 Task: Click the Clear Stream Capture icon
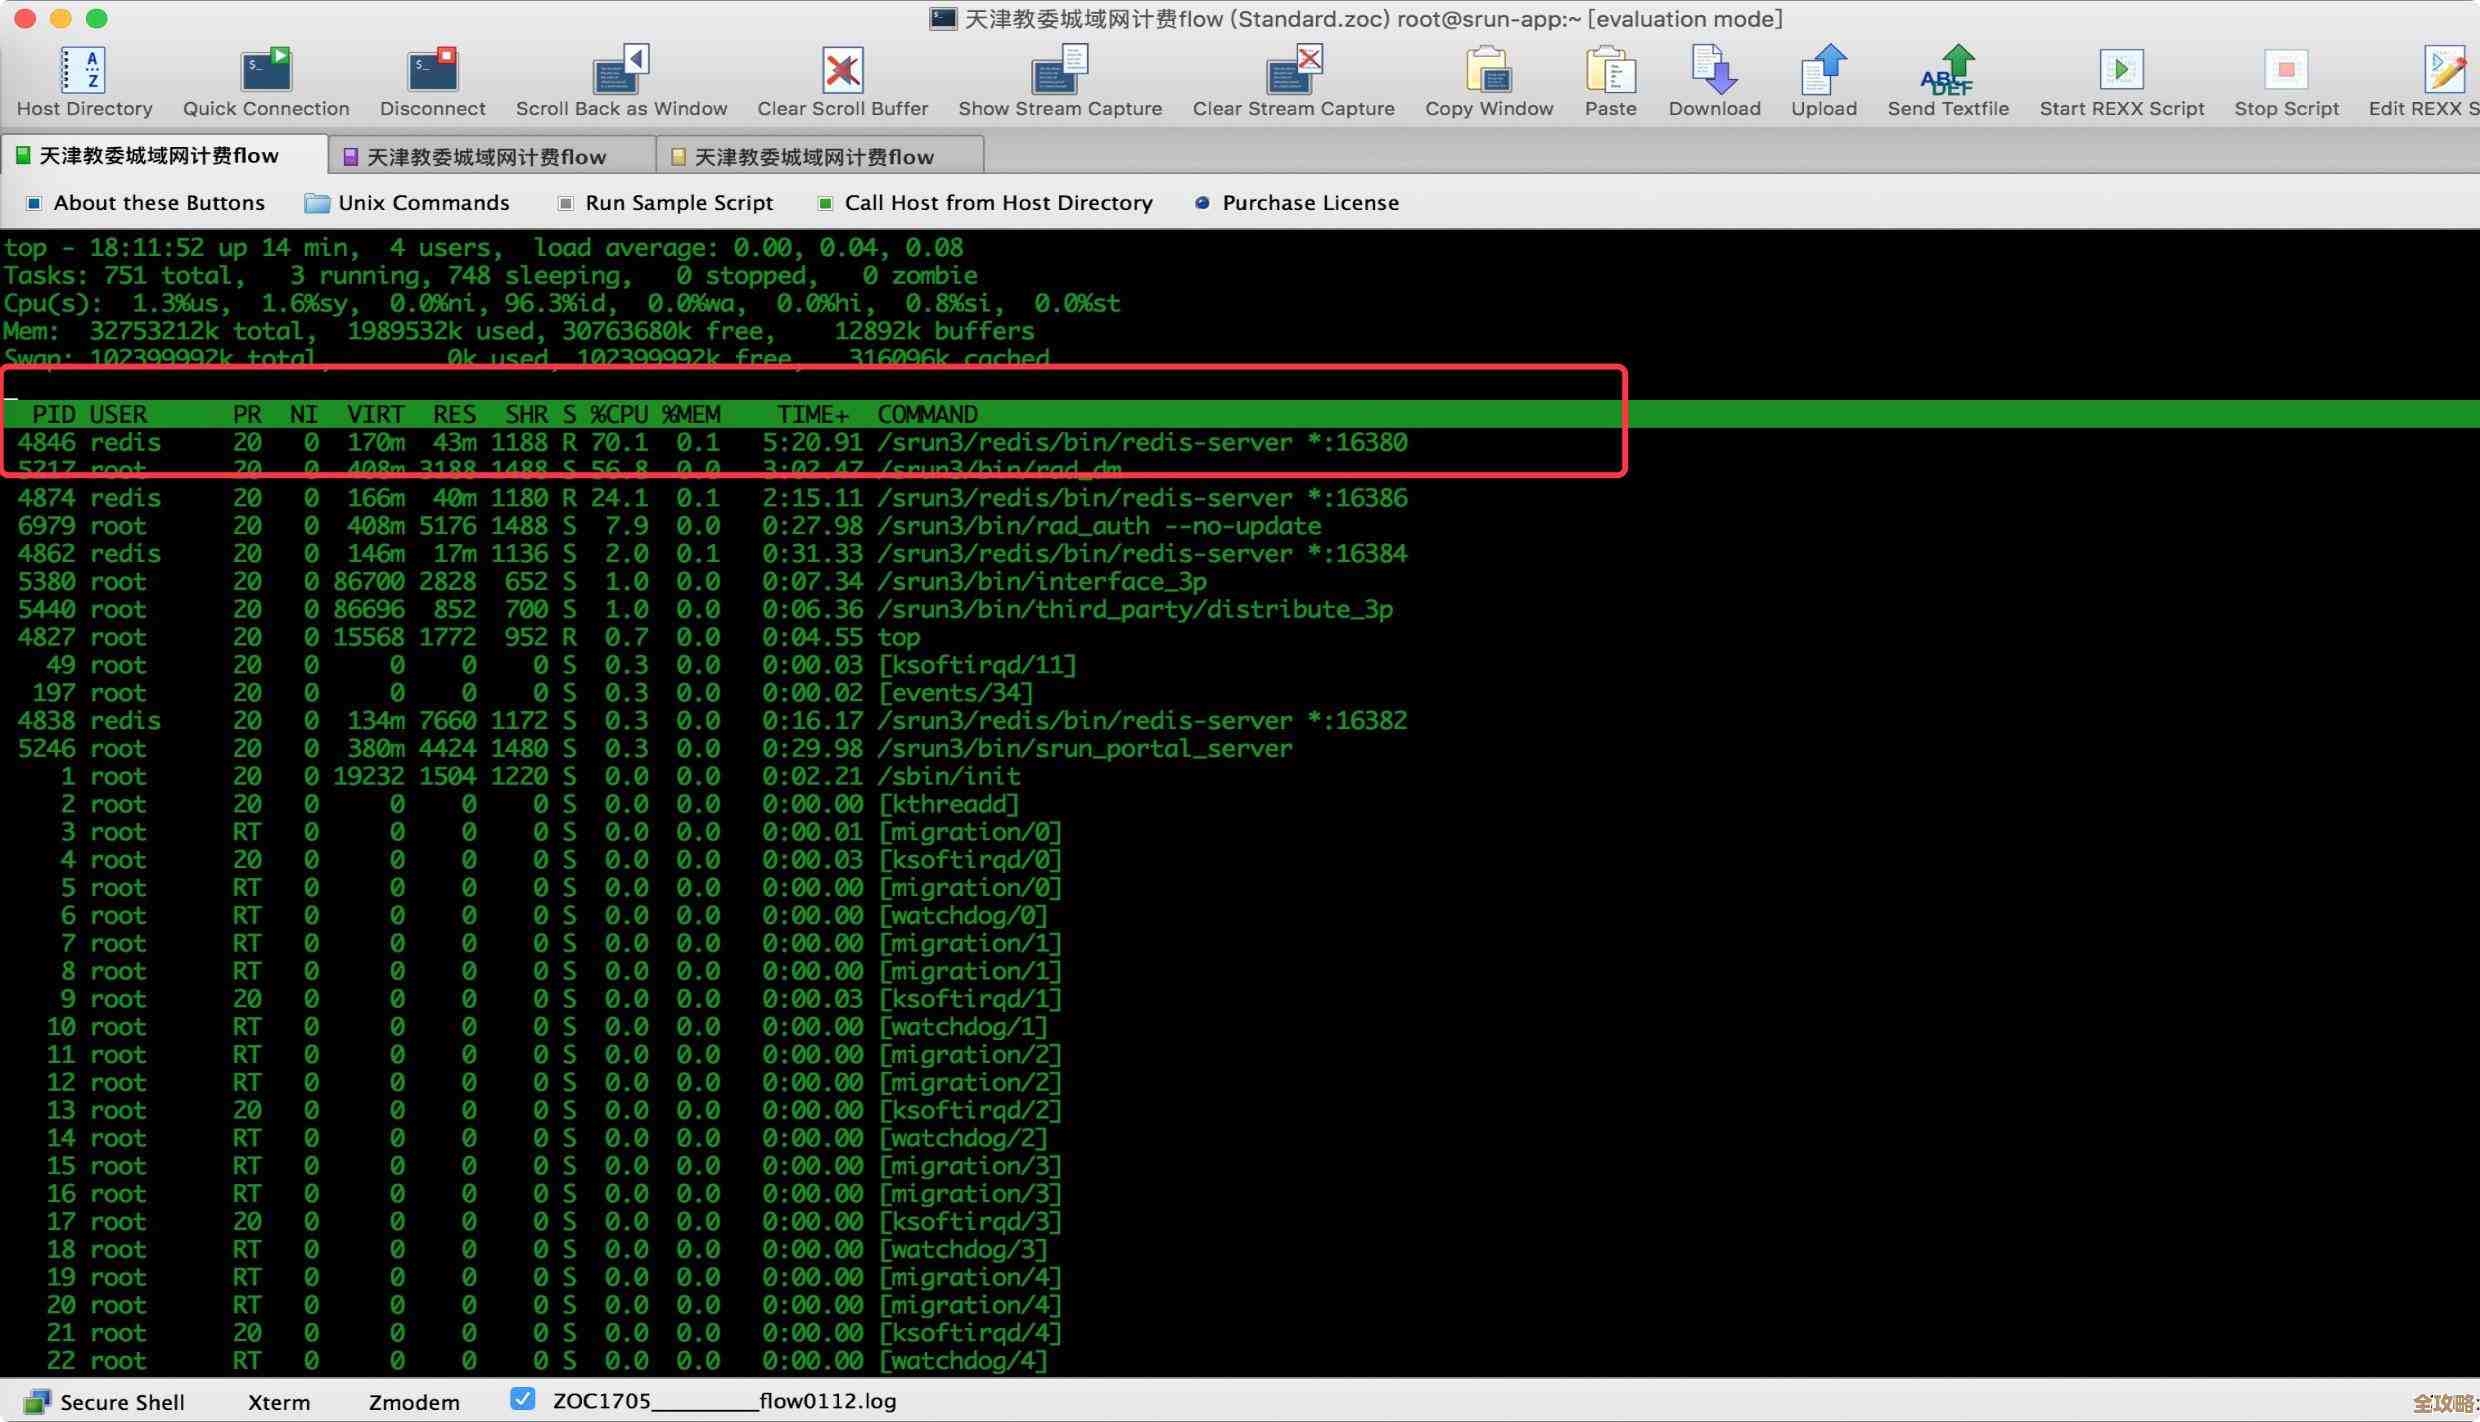click(x=1293, y=72)
